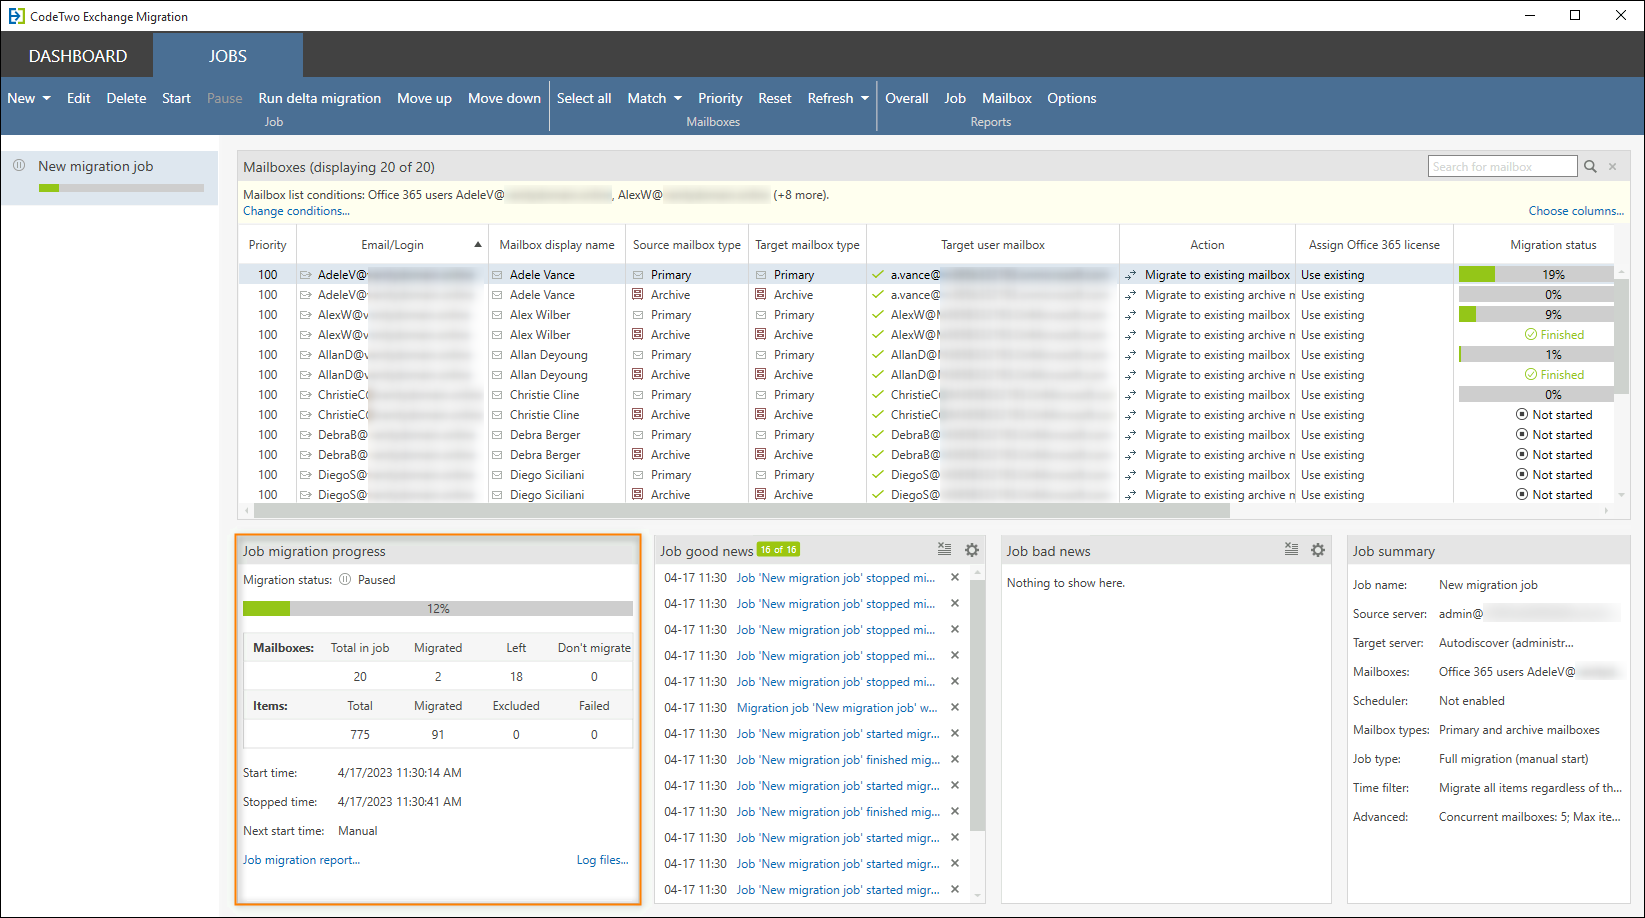Click Priority in Mailboxes toolbar
Screen dimensions: 1645x918
coord(720,98)
